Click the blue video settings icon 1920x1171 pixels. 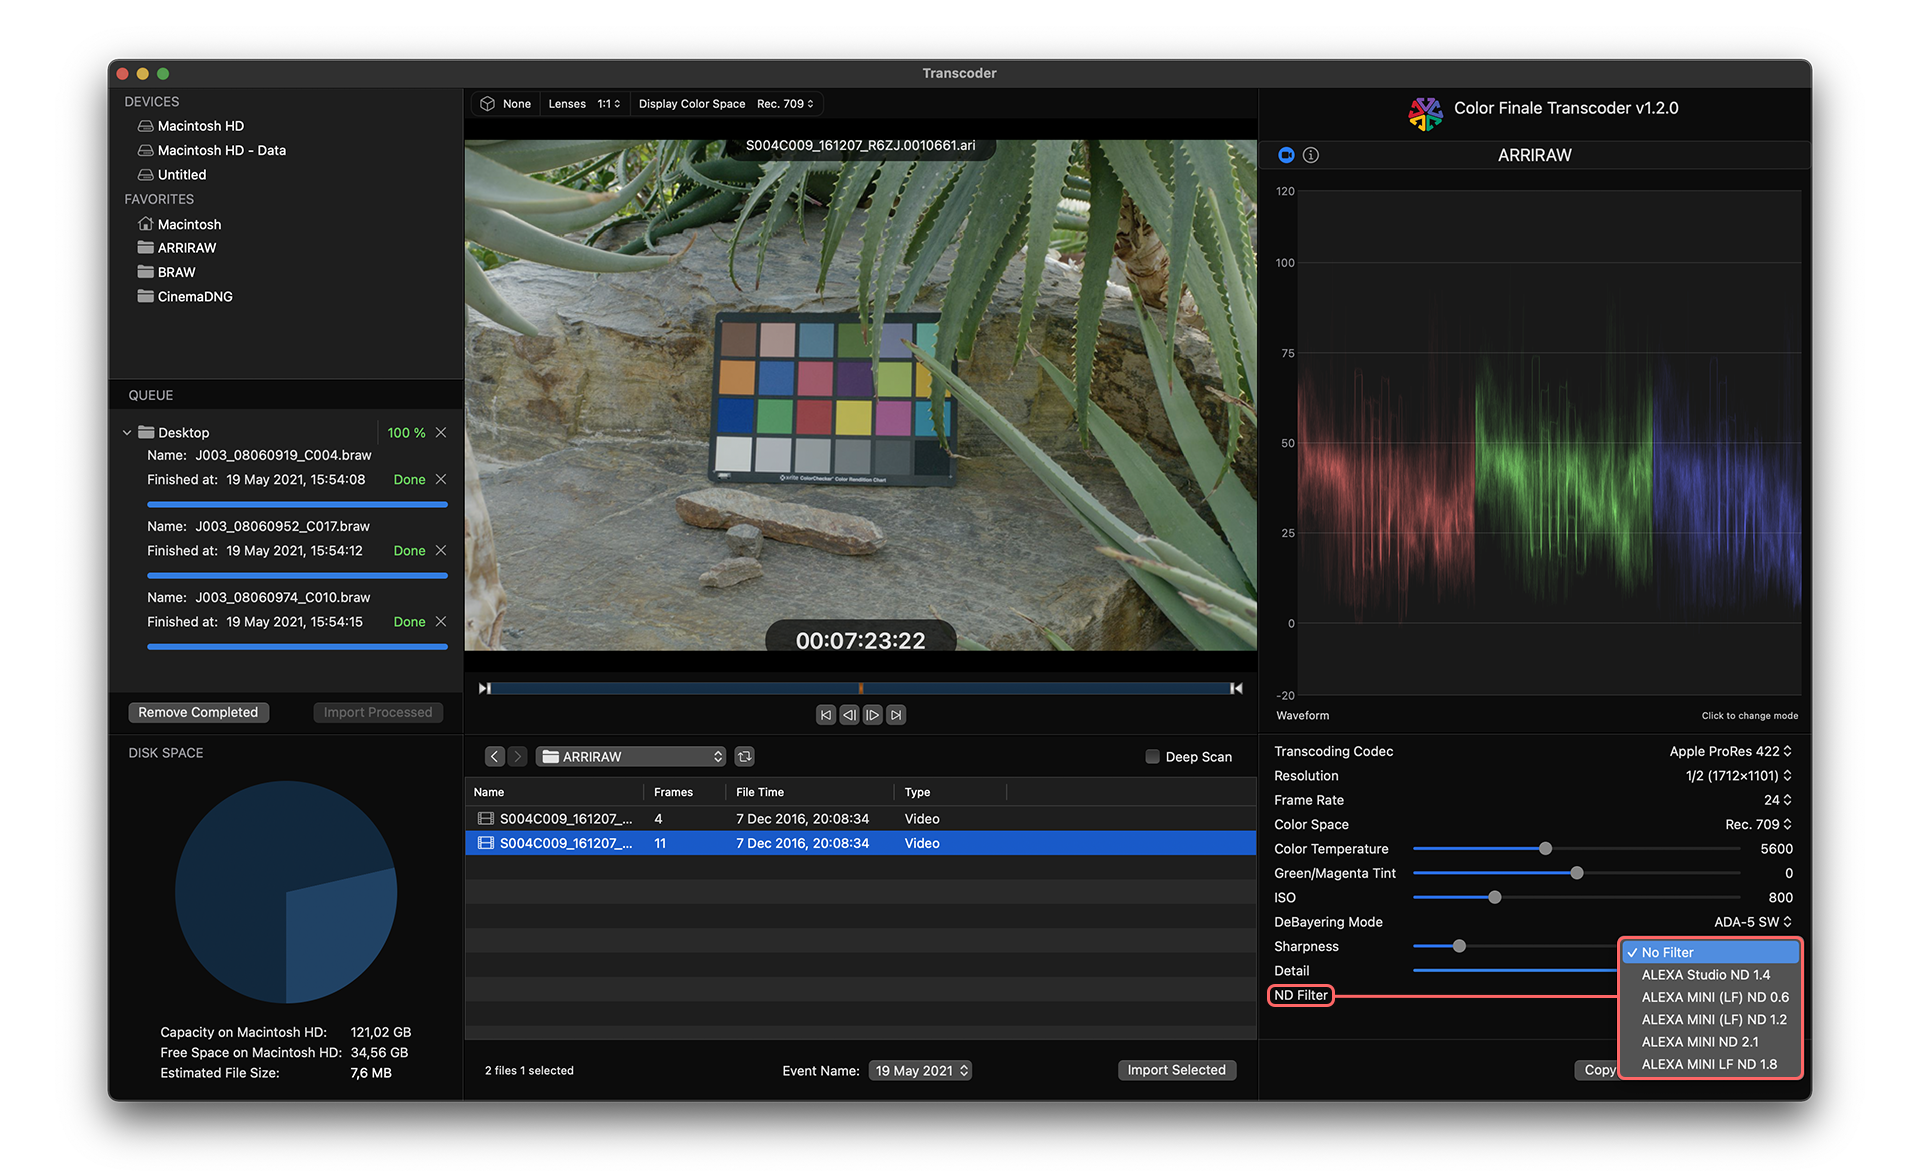click(x=1286, y=155)
